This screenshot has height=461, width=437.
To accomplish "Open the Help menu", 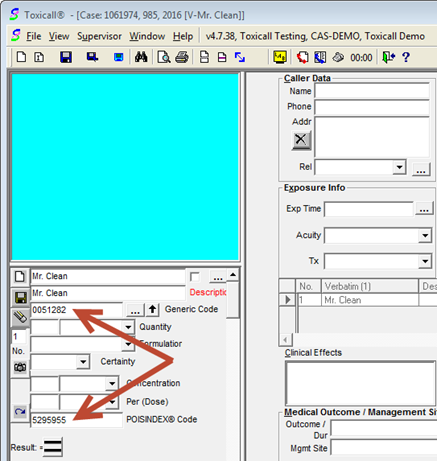I will click(183, 36).
